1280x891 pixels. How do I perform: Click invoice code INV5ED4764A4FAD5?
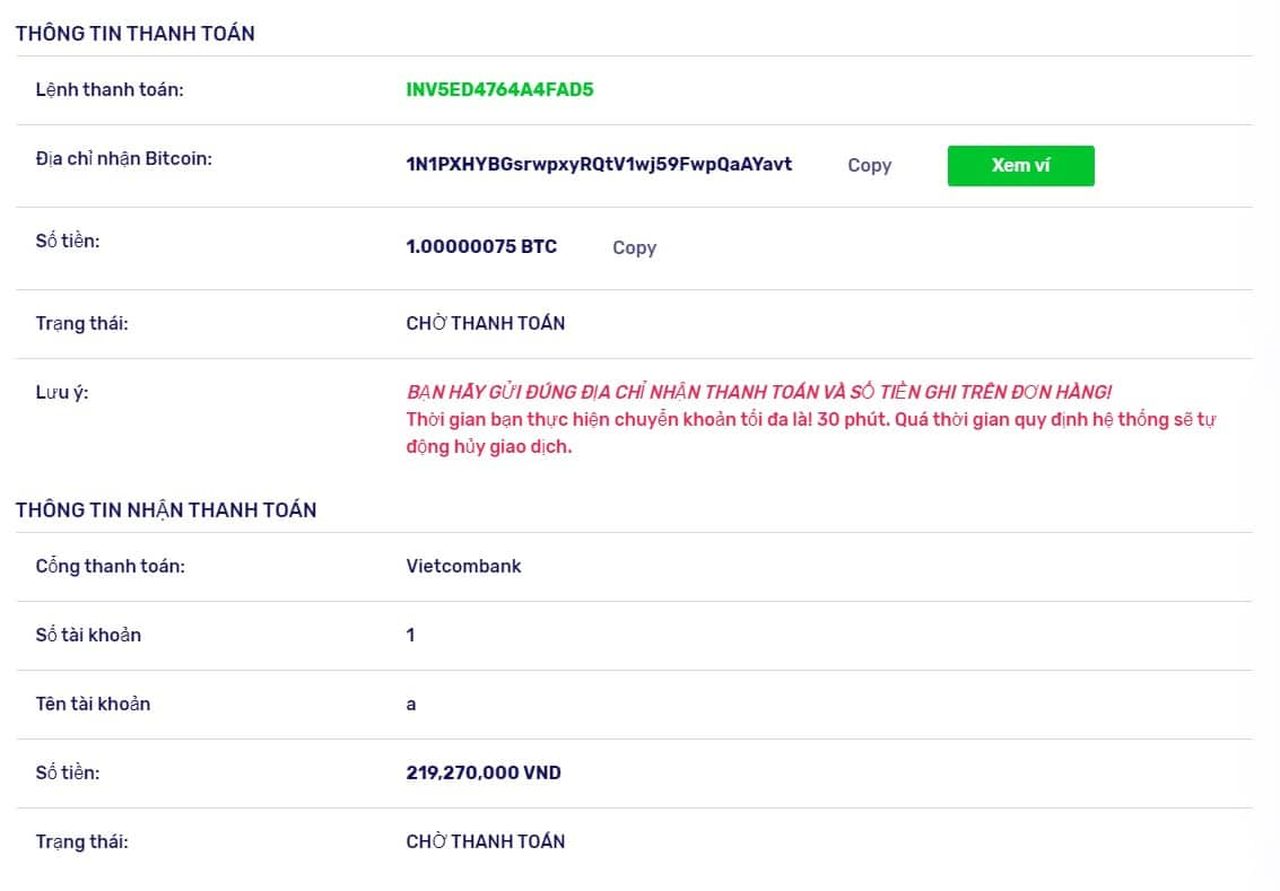pyautogui.click(x=499, y=90)
